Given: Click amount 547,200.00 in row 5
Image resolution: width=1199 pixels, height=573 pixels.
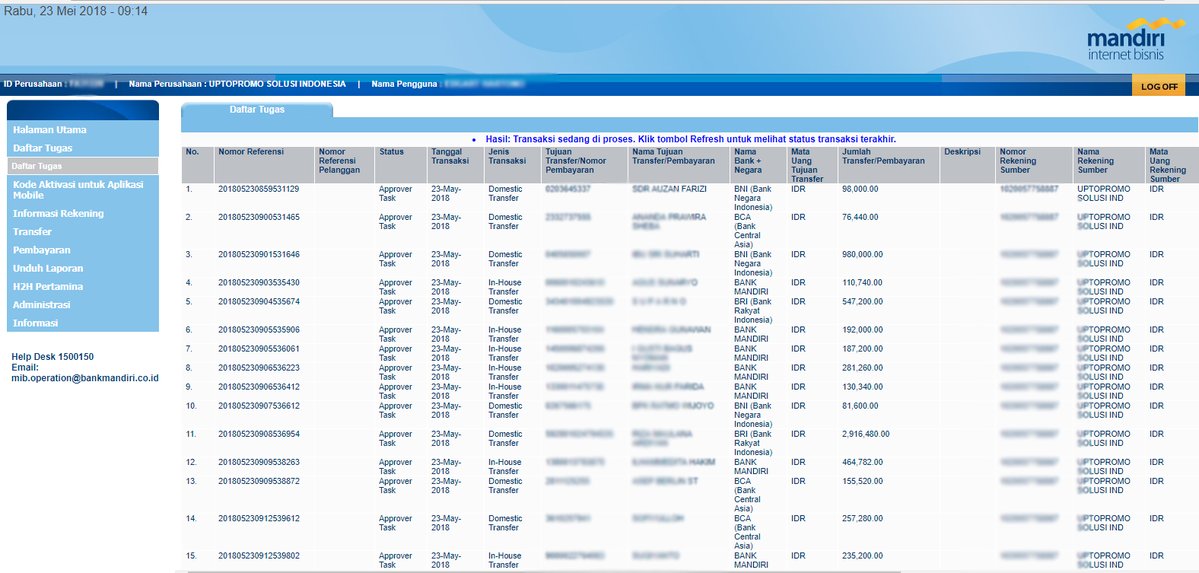Looking at the screenshot, I should point(863,301).
